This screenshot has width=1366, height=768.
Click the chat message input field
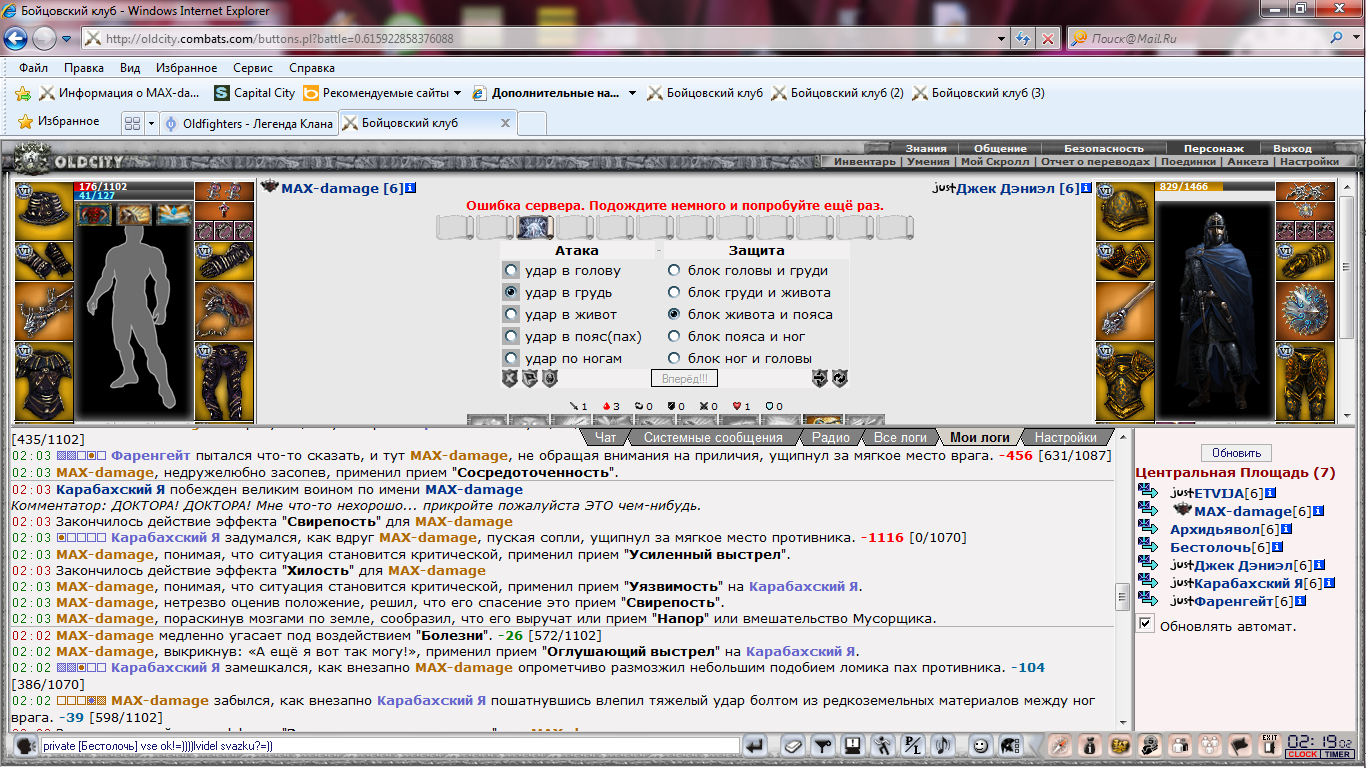(389, 745)
